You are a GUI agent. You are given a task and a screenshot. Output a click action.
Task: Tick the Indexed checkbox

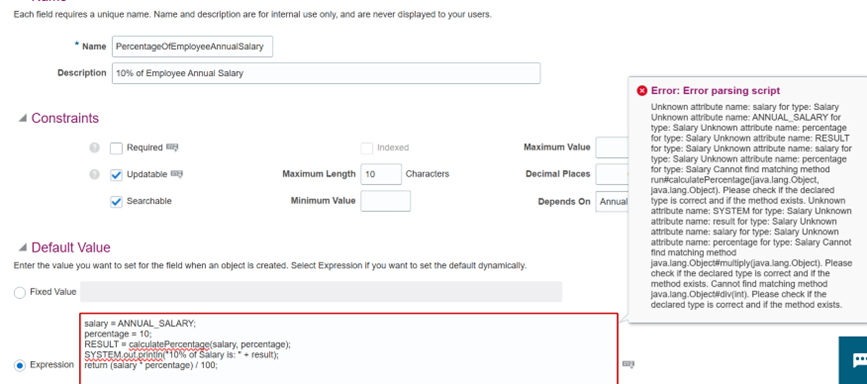coord(367,148)
